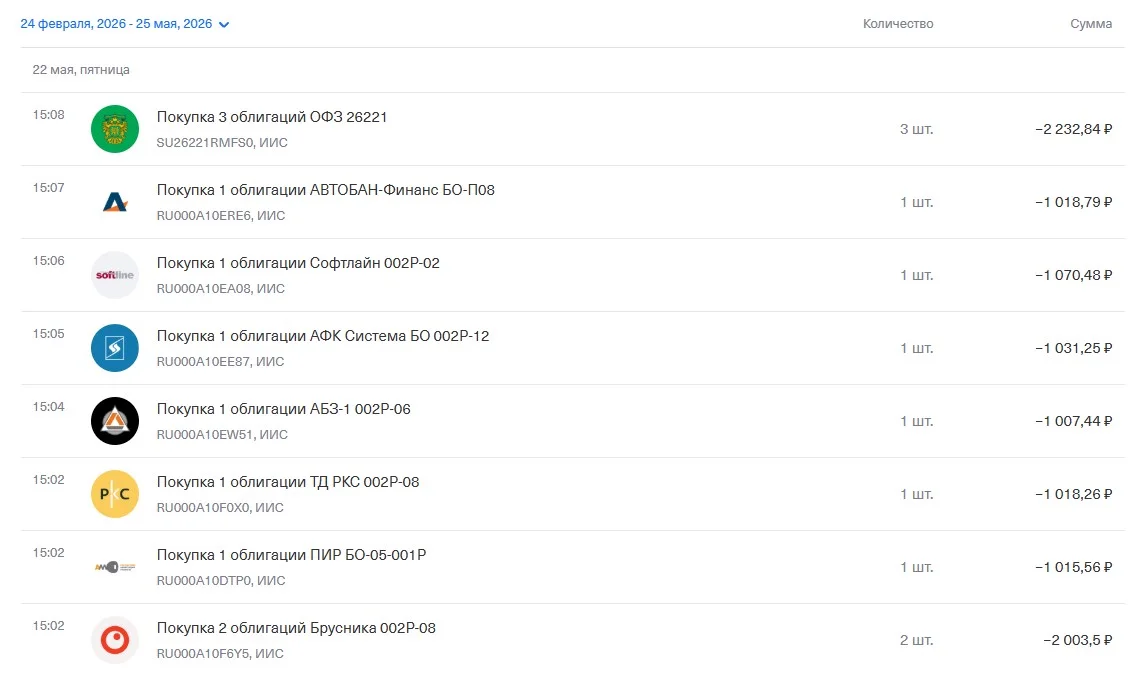Screen dimensions: 1128x673
Task: Click the red Брусника circle logo icon
Action: click(x=115, y=640)
